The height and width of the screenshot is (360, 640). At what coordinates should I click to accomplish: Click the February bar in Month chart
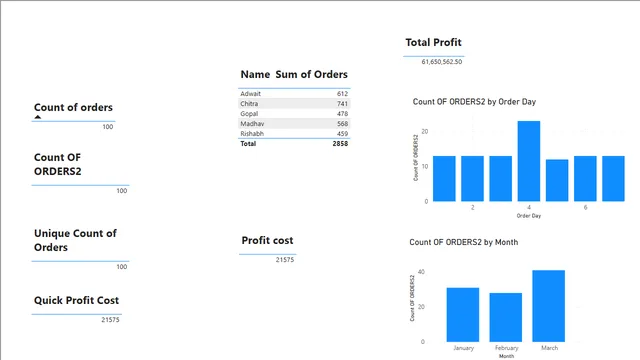[x=506, y=317]
